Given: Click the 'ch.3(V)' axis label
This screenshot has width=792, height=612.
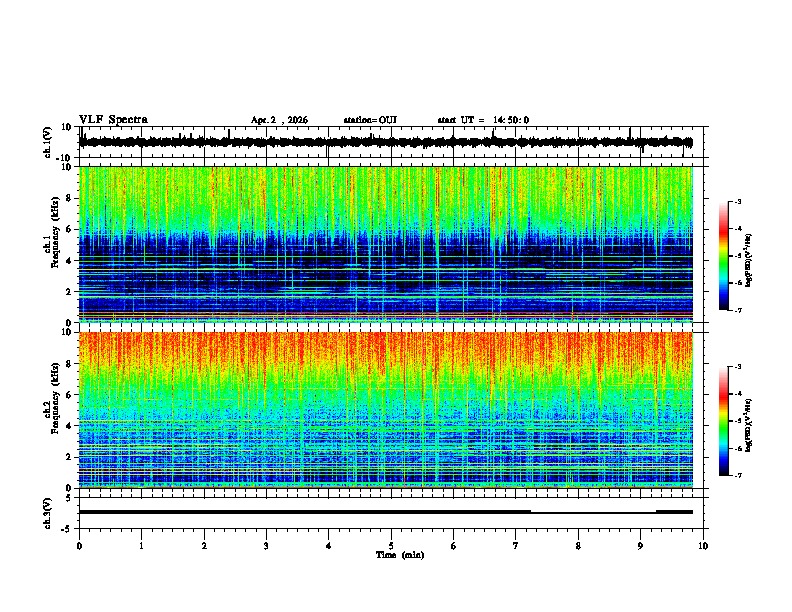Looking at the screenshot, I should pyautogui.click(x=47, y=513).
